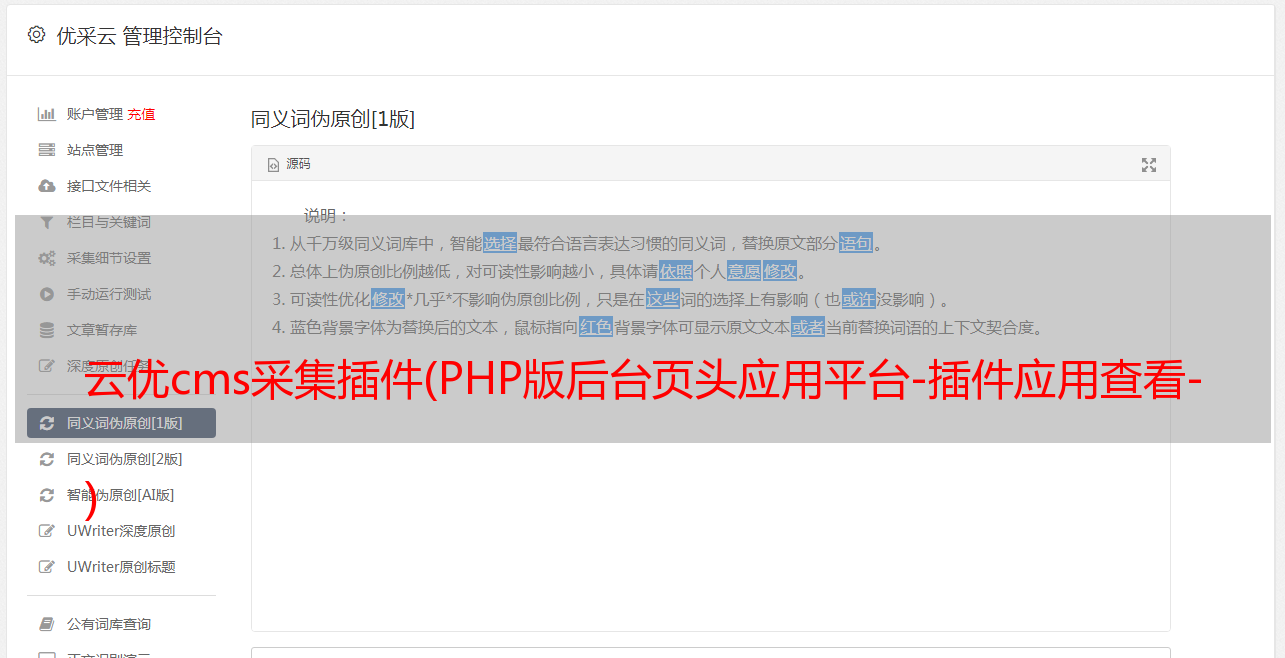Open the 同义词伪原创[1版] menu item
Image resolution: width=1285 pixels, height=658 pixels.
(x=121, y=423)
